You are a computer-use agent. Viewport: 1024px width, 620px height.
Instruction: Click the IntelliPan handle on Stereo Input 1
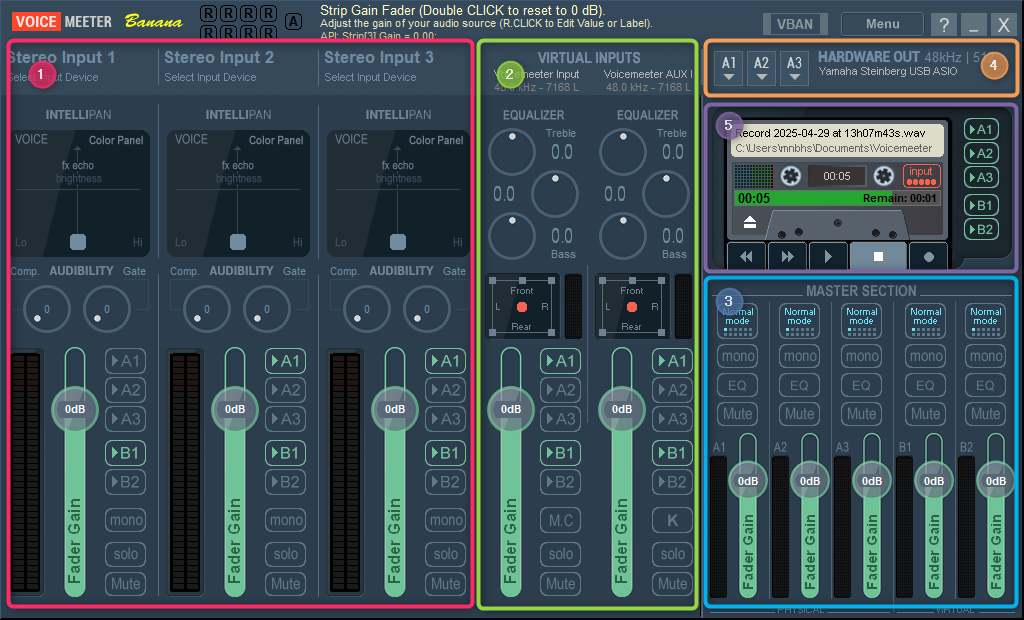[x=78, y=242]
